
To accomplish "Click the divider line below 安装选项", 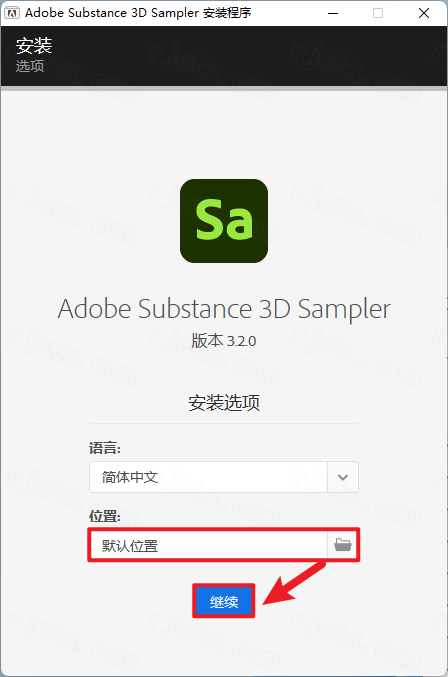I will pyautogui.click(x=224, y=424).
